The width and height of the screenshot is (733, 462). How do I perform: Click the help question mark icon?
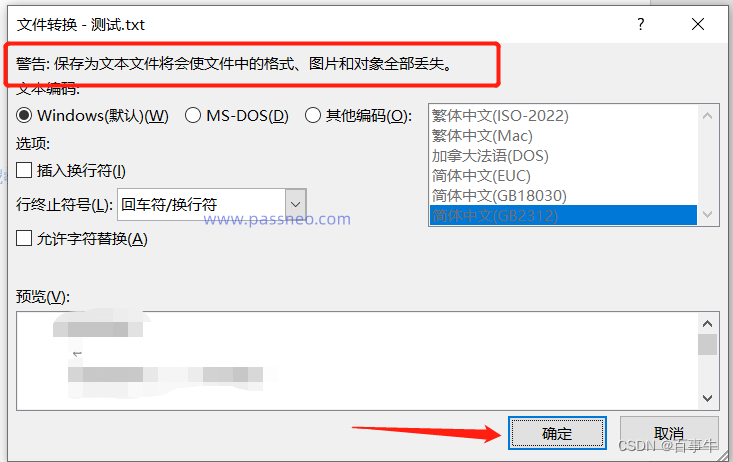(x=640, y=24)
